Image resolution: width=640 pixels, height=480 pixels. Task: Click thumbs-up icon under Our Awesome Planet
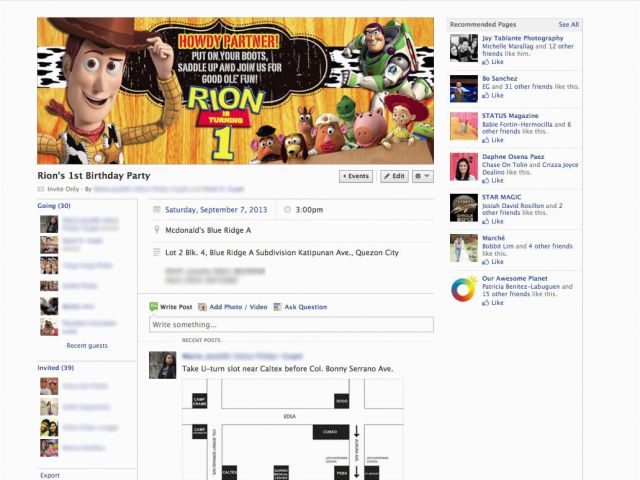click(485, 303)
